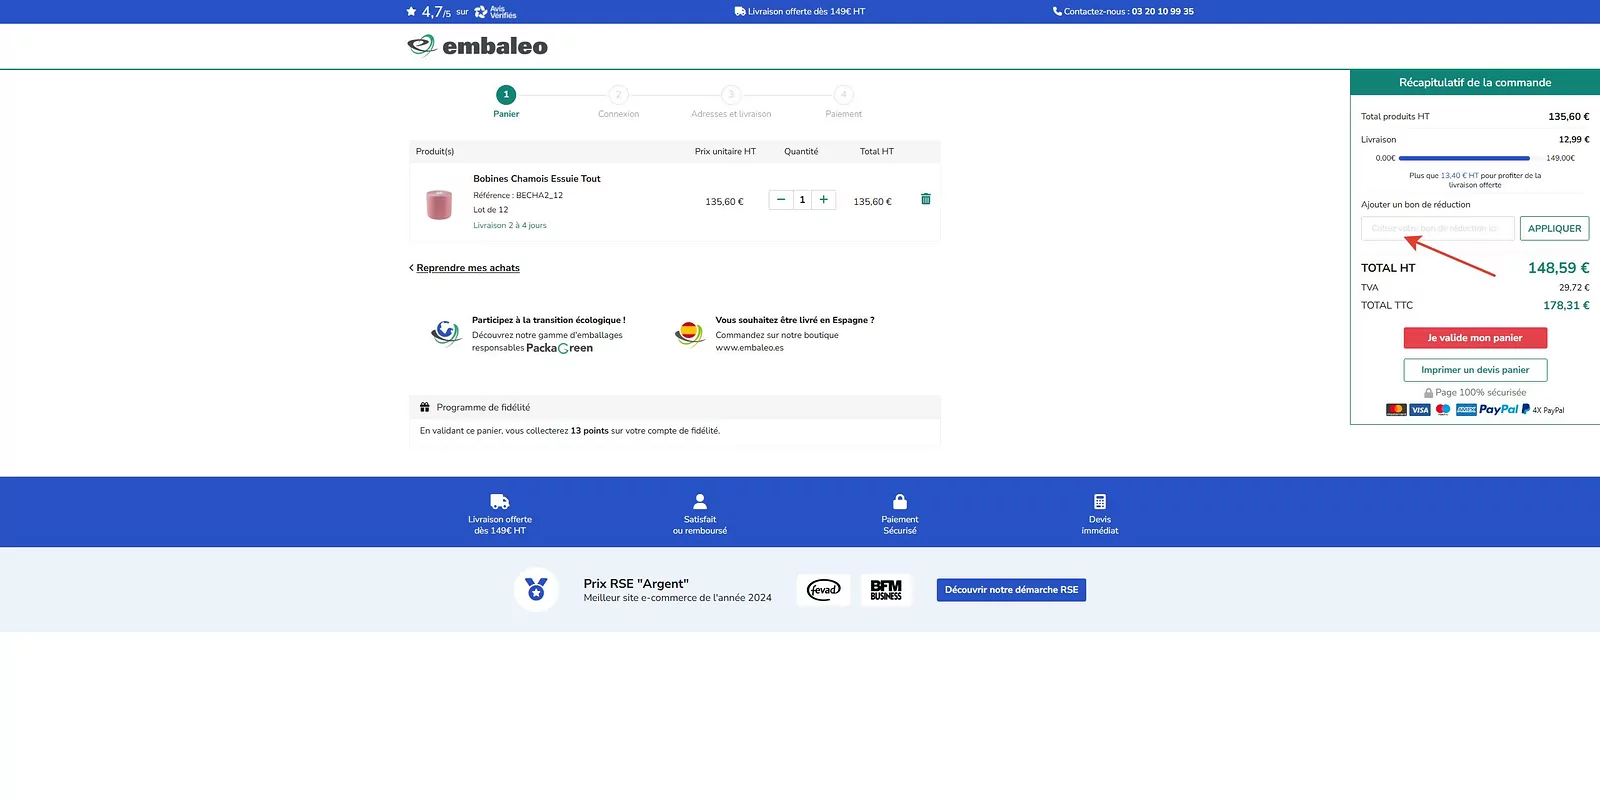Delete Bobines Chamois item with trash icon
This screenshot has width=1600, height=799.
pos(926,199)
